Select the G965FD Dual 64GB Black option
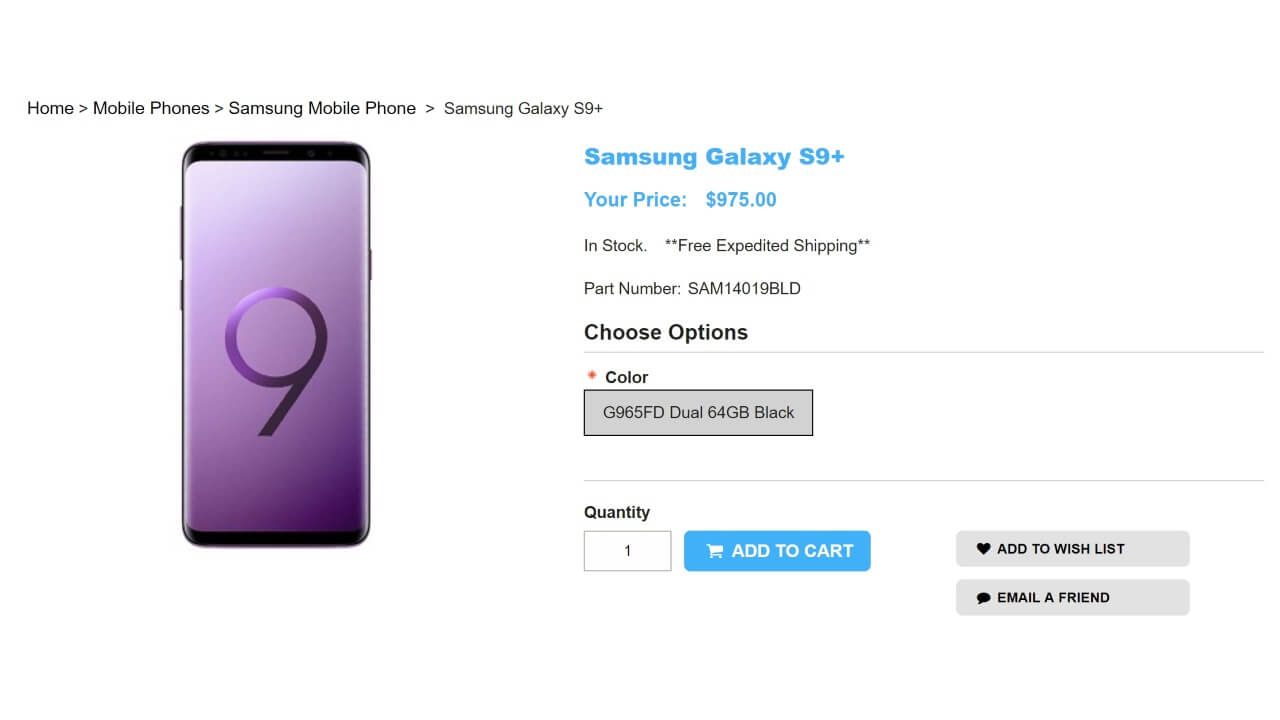The height and width of the screenshot is (720, 1280). tap(698, 413)
